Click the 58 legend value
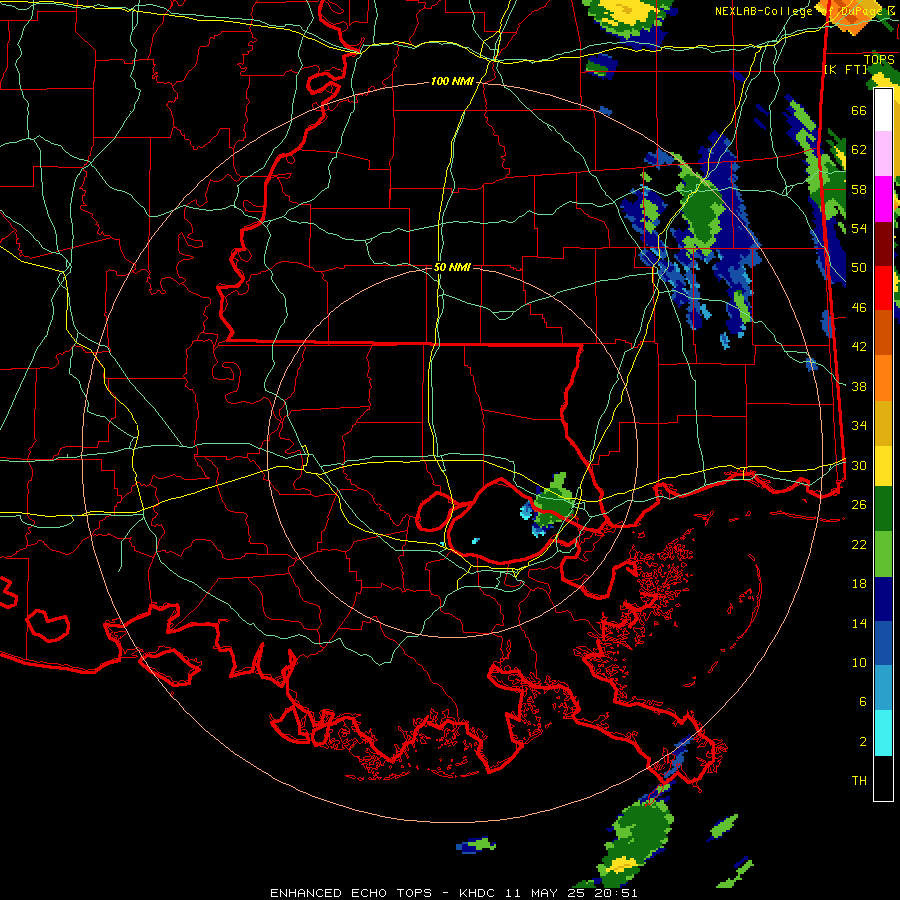 point(859,189)
